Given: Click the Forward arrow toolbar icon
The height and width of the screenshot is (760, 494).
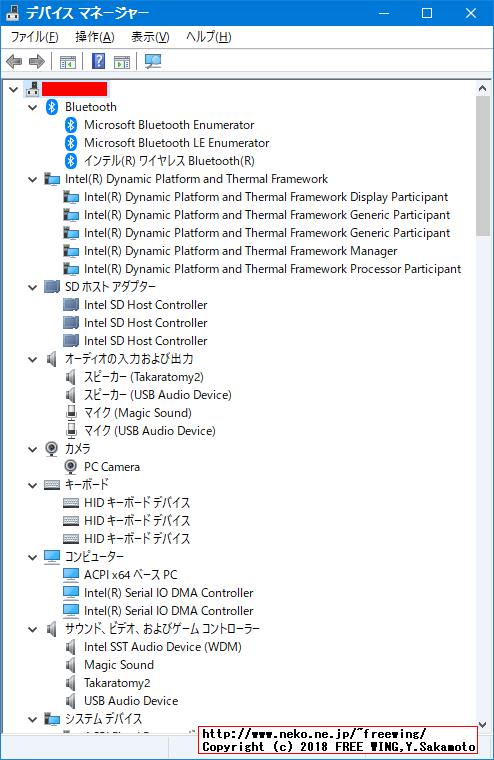Looking at the screenshot, I should pyautogui.click(x=37, y=62).
